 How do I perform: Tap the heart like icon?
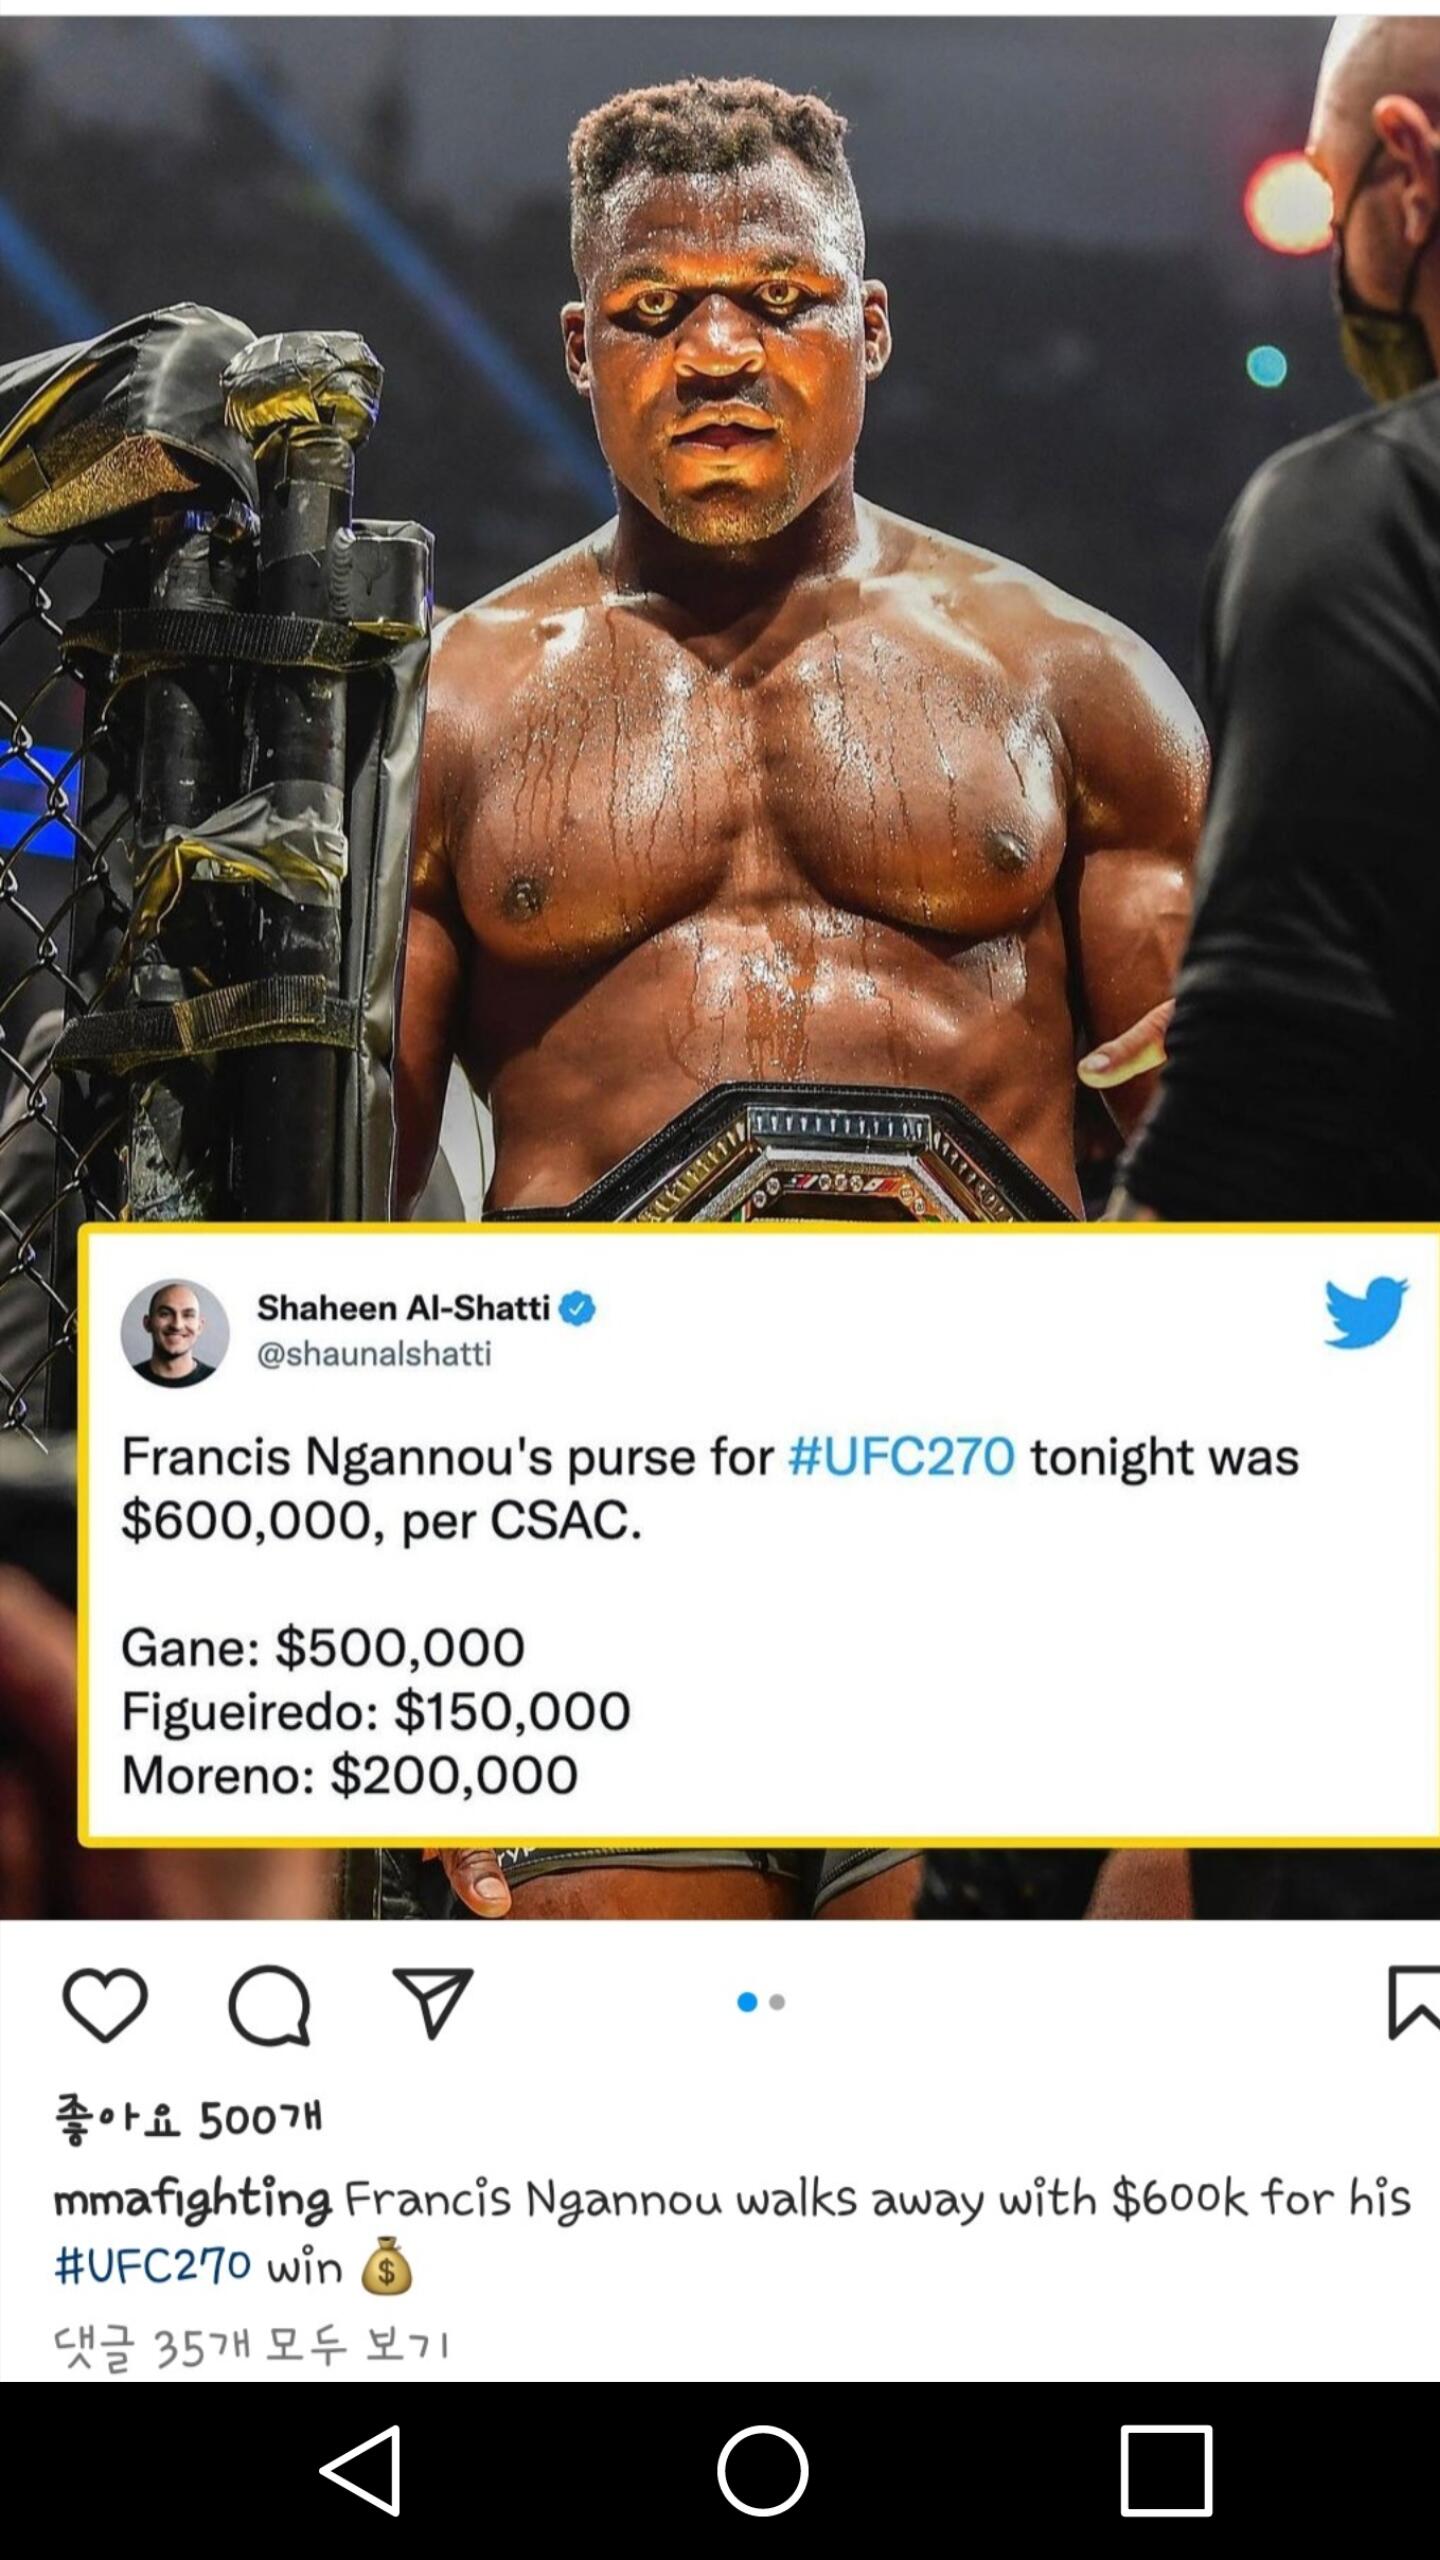click(x=105, y=2004)
